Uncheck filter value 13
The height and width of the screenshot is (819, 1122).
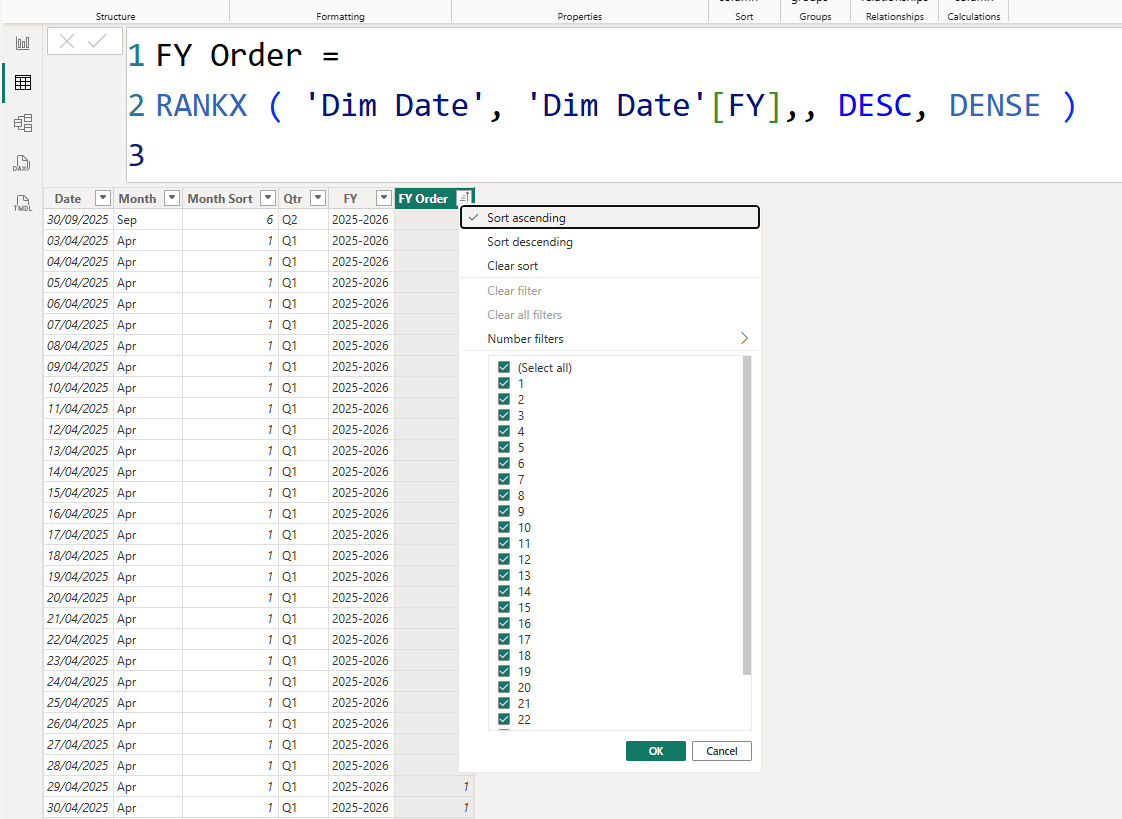pyautogui.click(x=504, y=575)
